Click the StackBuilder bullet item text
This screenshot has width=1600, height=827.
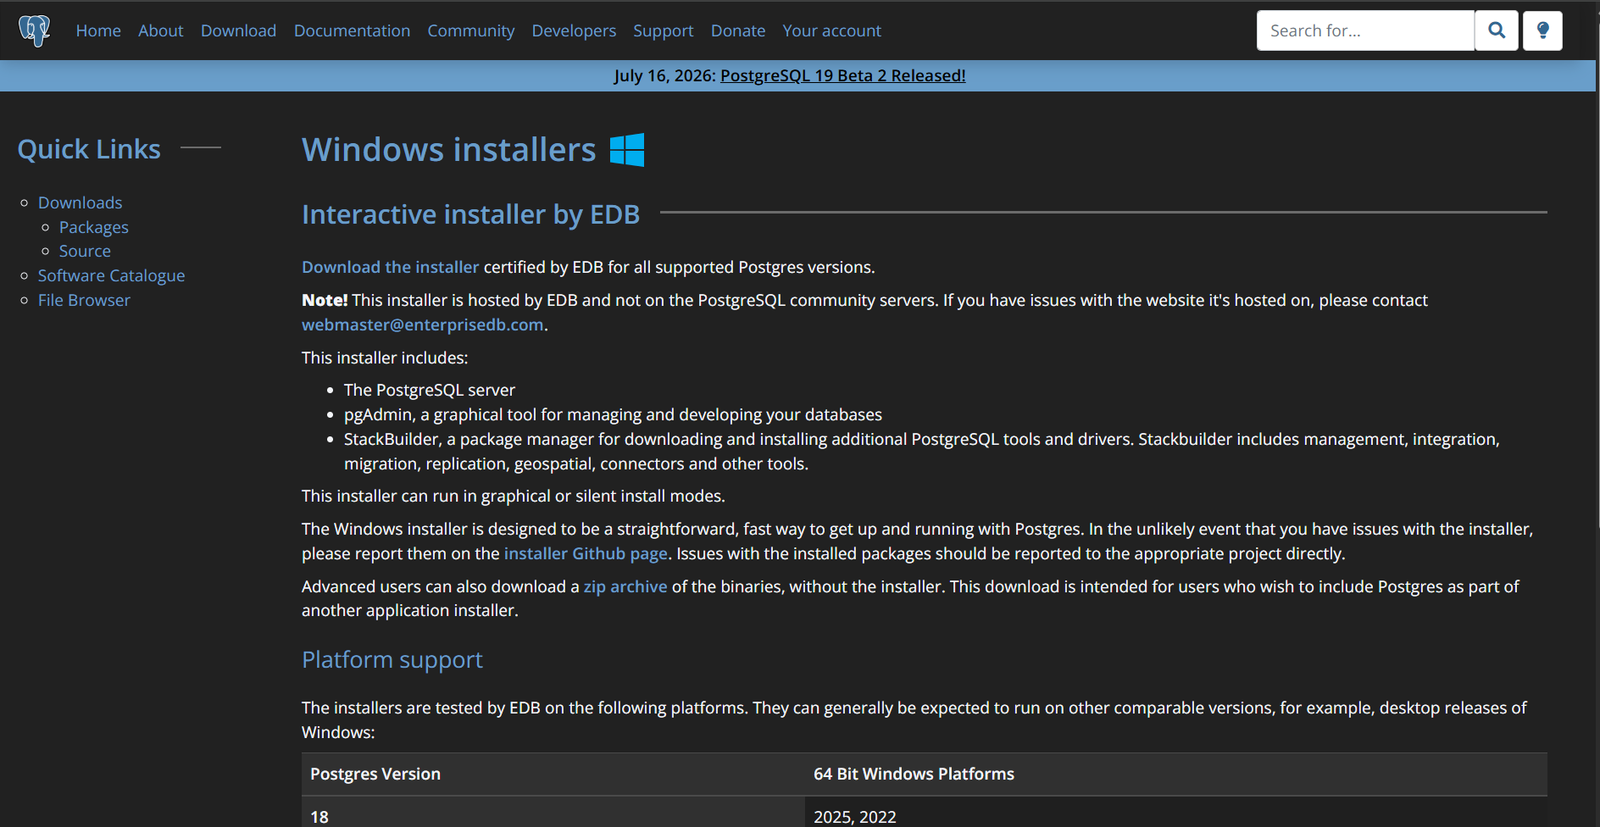(x=922, y=451)
